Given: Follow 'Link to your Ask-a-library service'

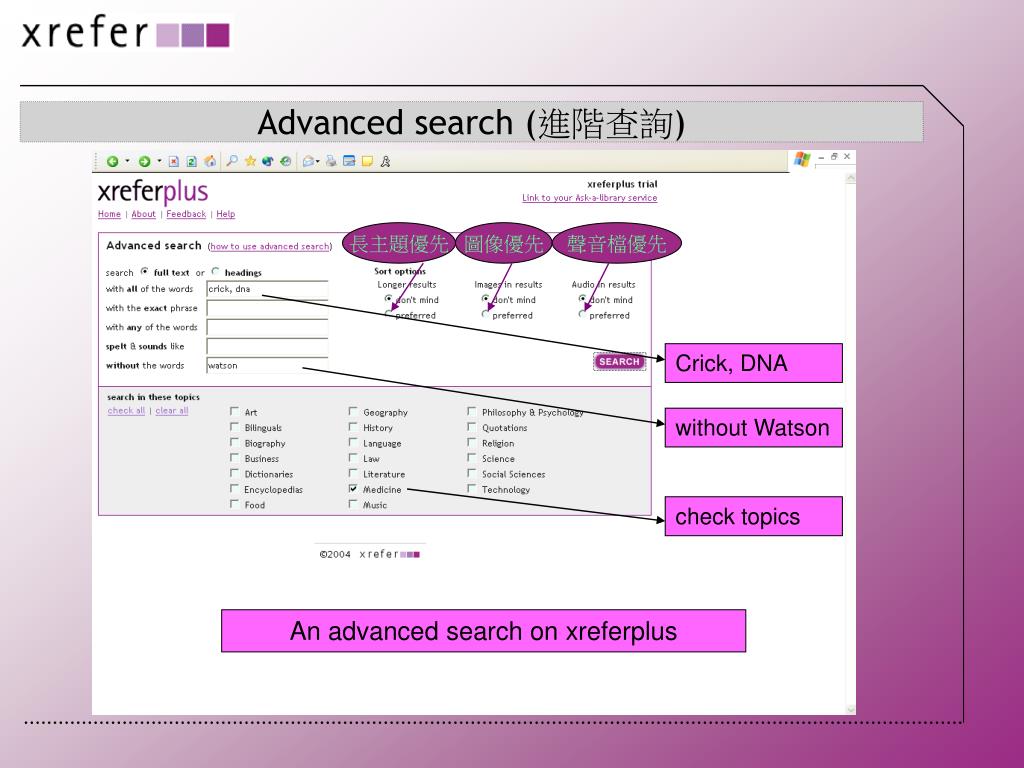Looking at the screenshot, I should coord(590,198).
